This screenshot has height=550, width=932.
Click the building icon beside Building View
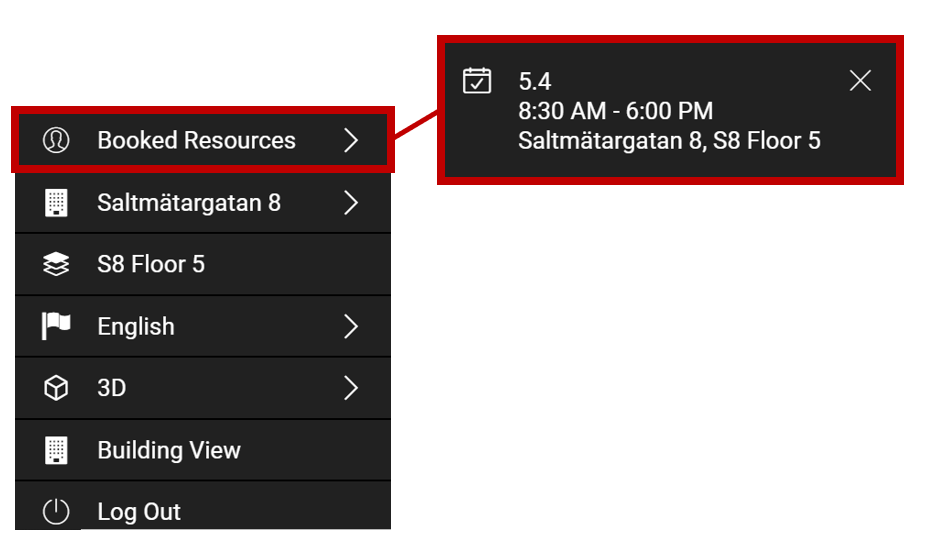(x=56, y=450)
